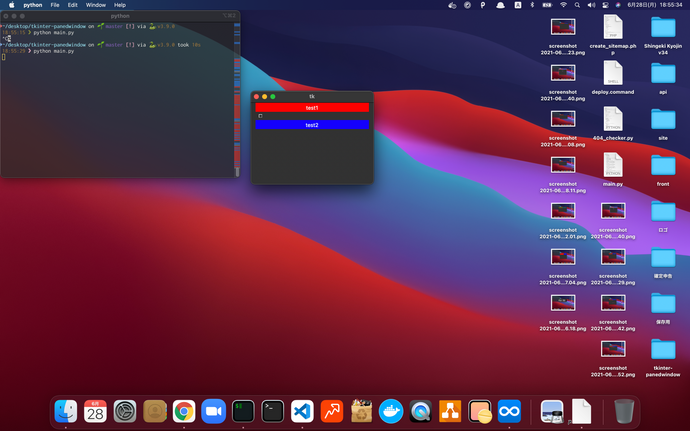Select 404_checker.py file on desktop

pos(613,118)
